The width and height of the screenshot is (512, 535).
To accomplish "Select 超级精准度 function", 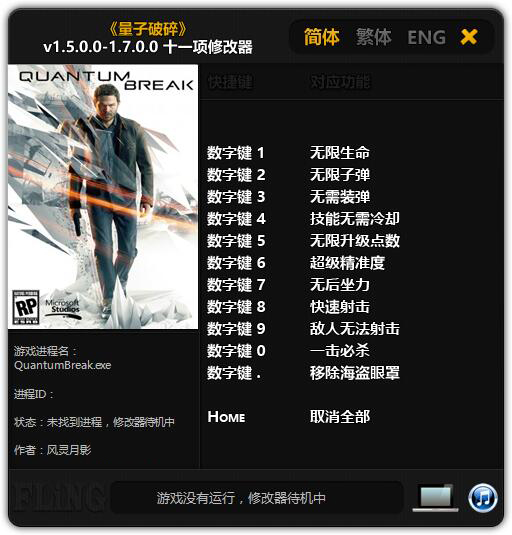I will [x=347, y=263].
